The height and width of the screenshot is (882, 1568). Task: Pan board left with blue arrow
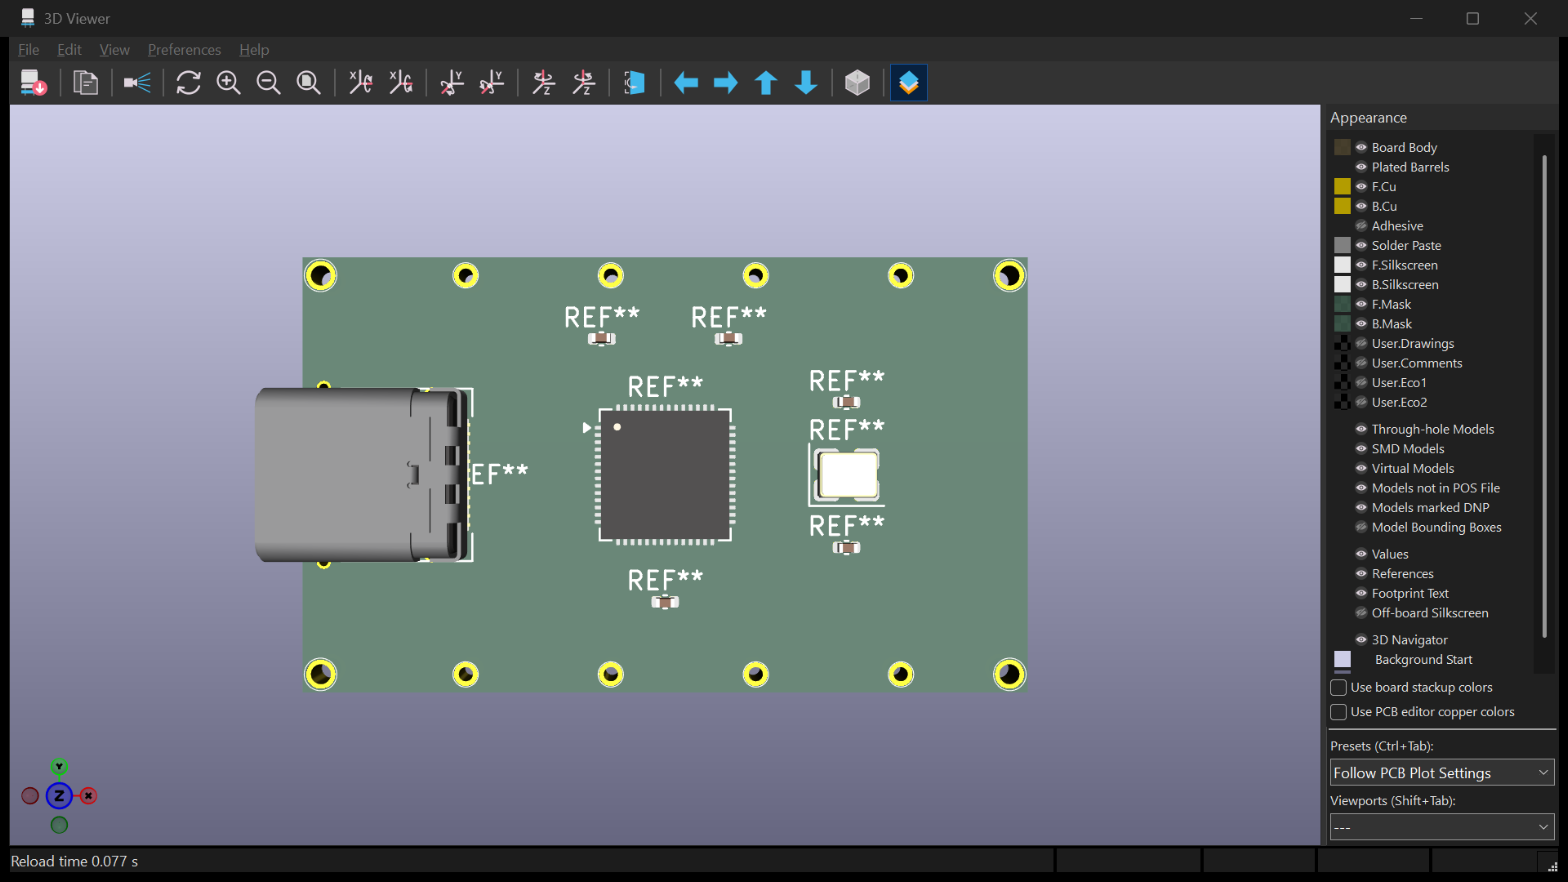(686, 83)
